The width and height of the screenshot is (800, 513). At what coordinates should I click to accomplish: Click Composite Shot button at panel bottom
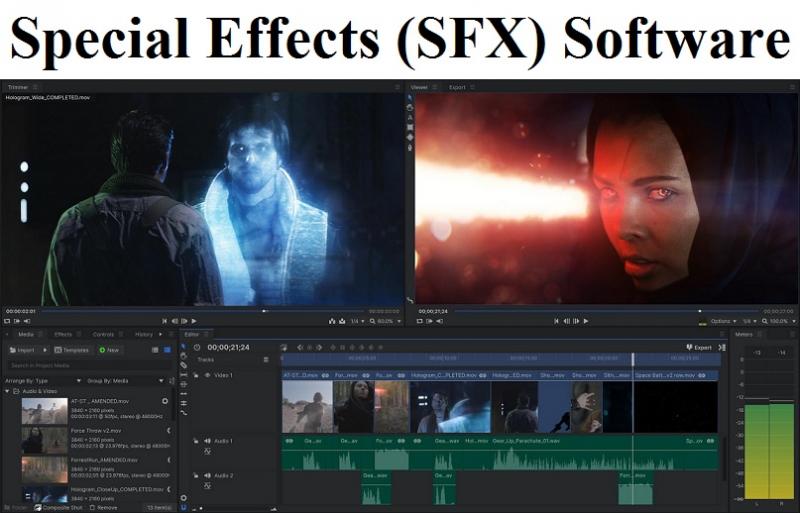pos(58,508)
